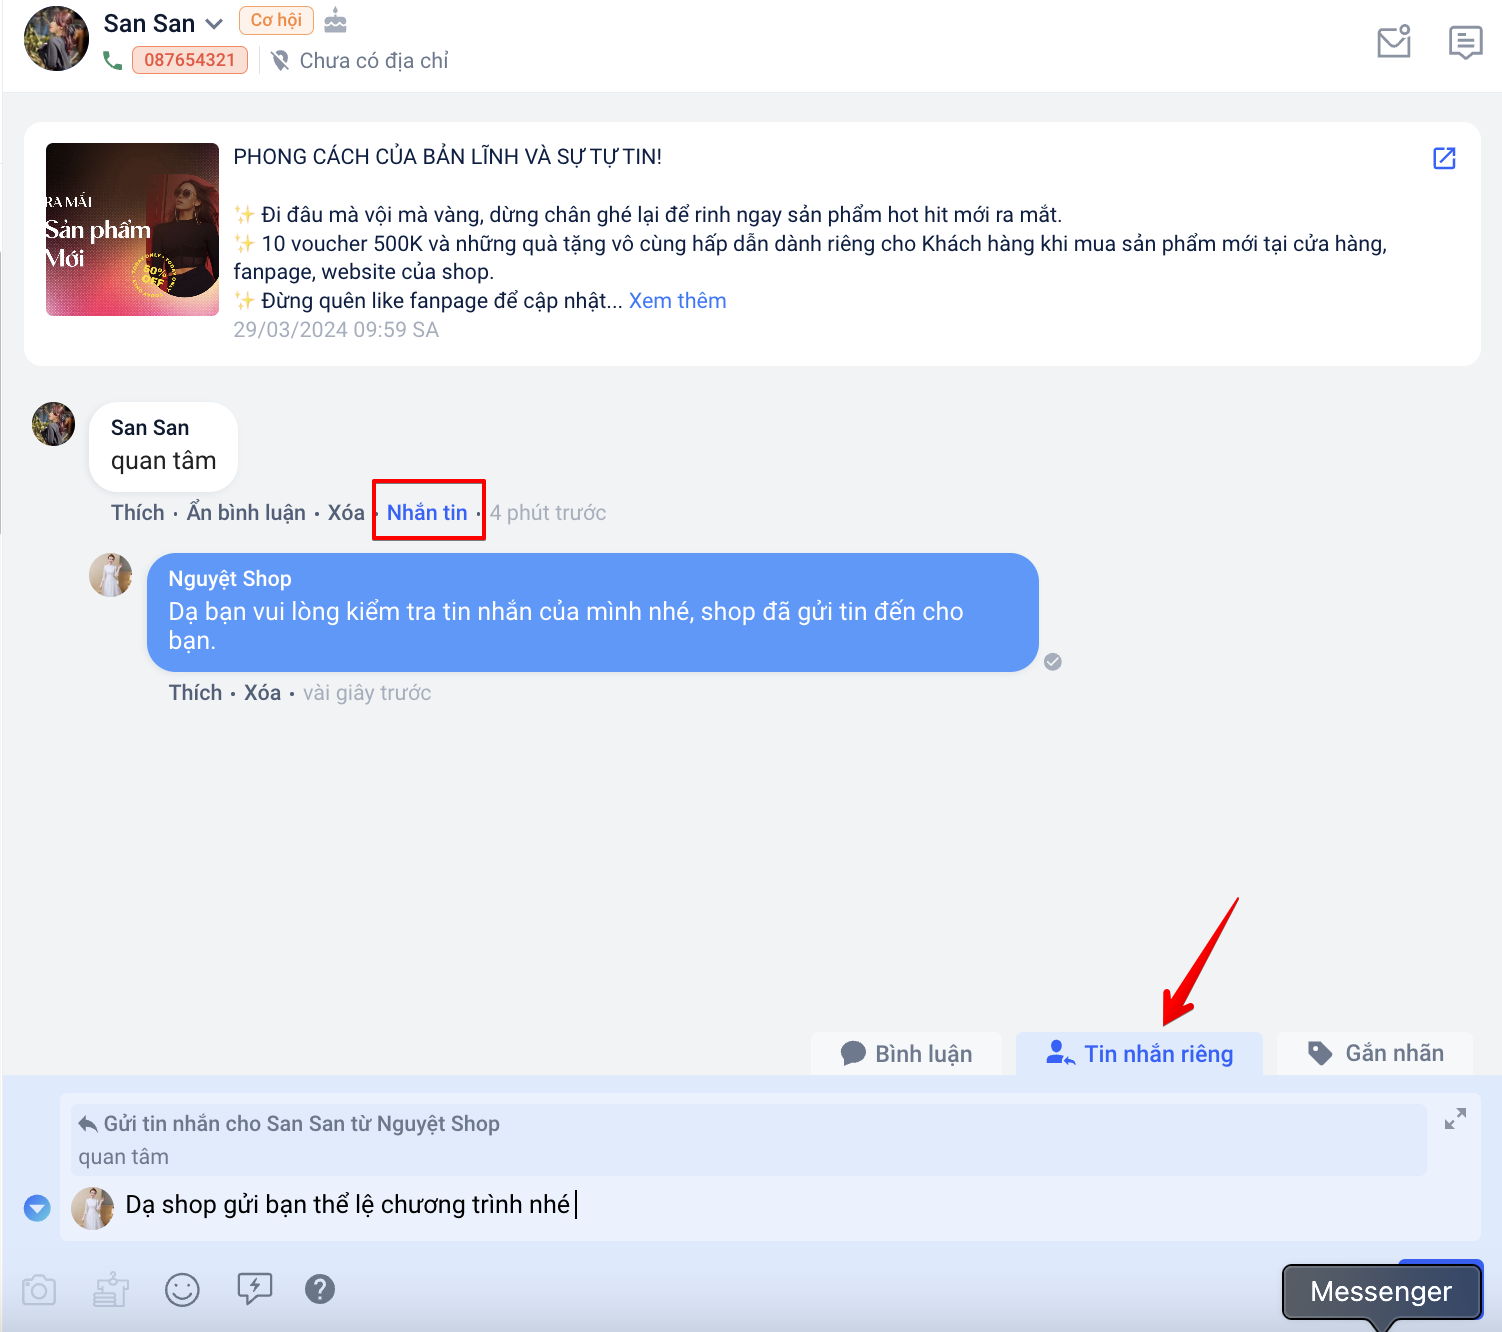1502x1332 pixels.
Task: Select phone number 087654321
Action: [190, 60]
